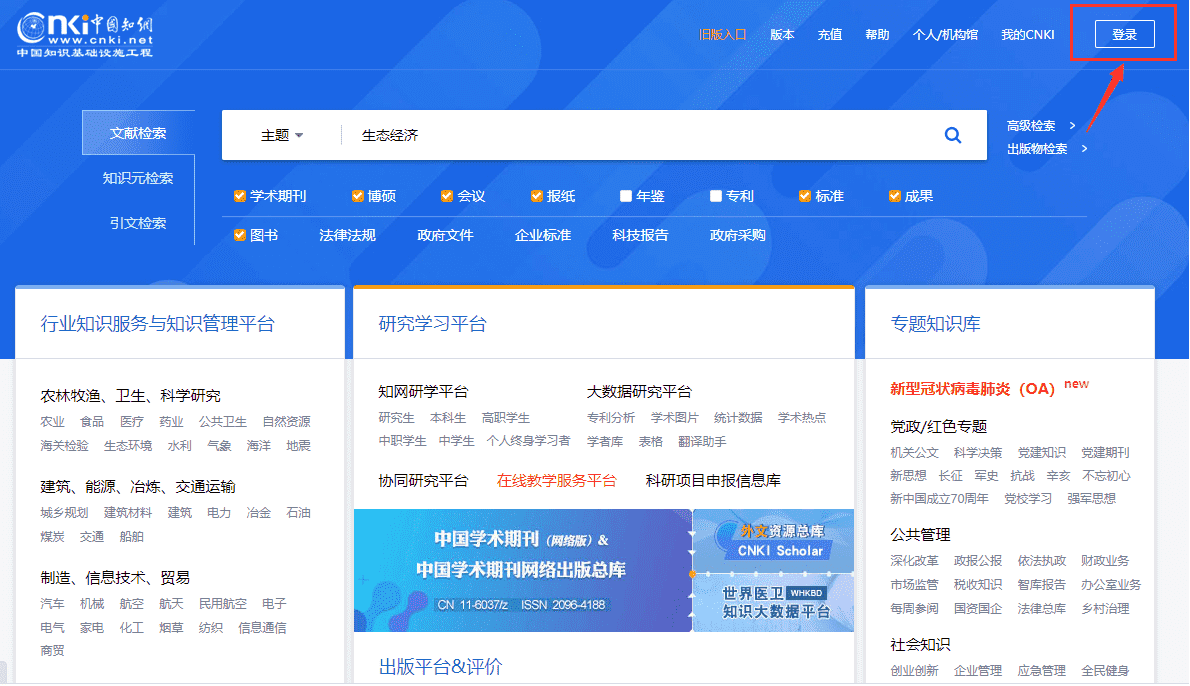Viewport: 1190px width, 686px height.
Task: Switch to 引文检索 tab
Action: [138, 223]
